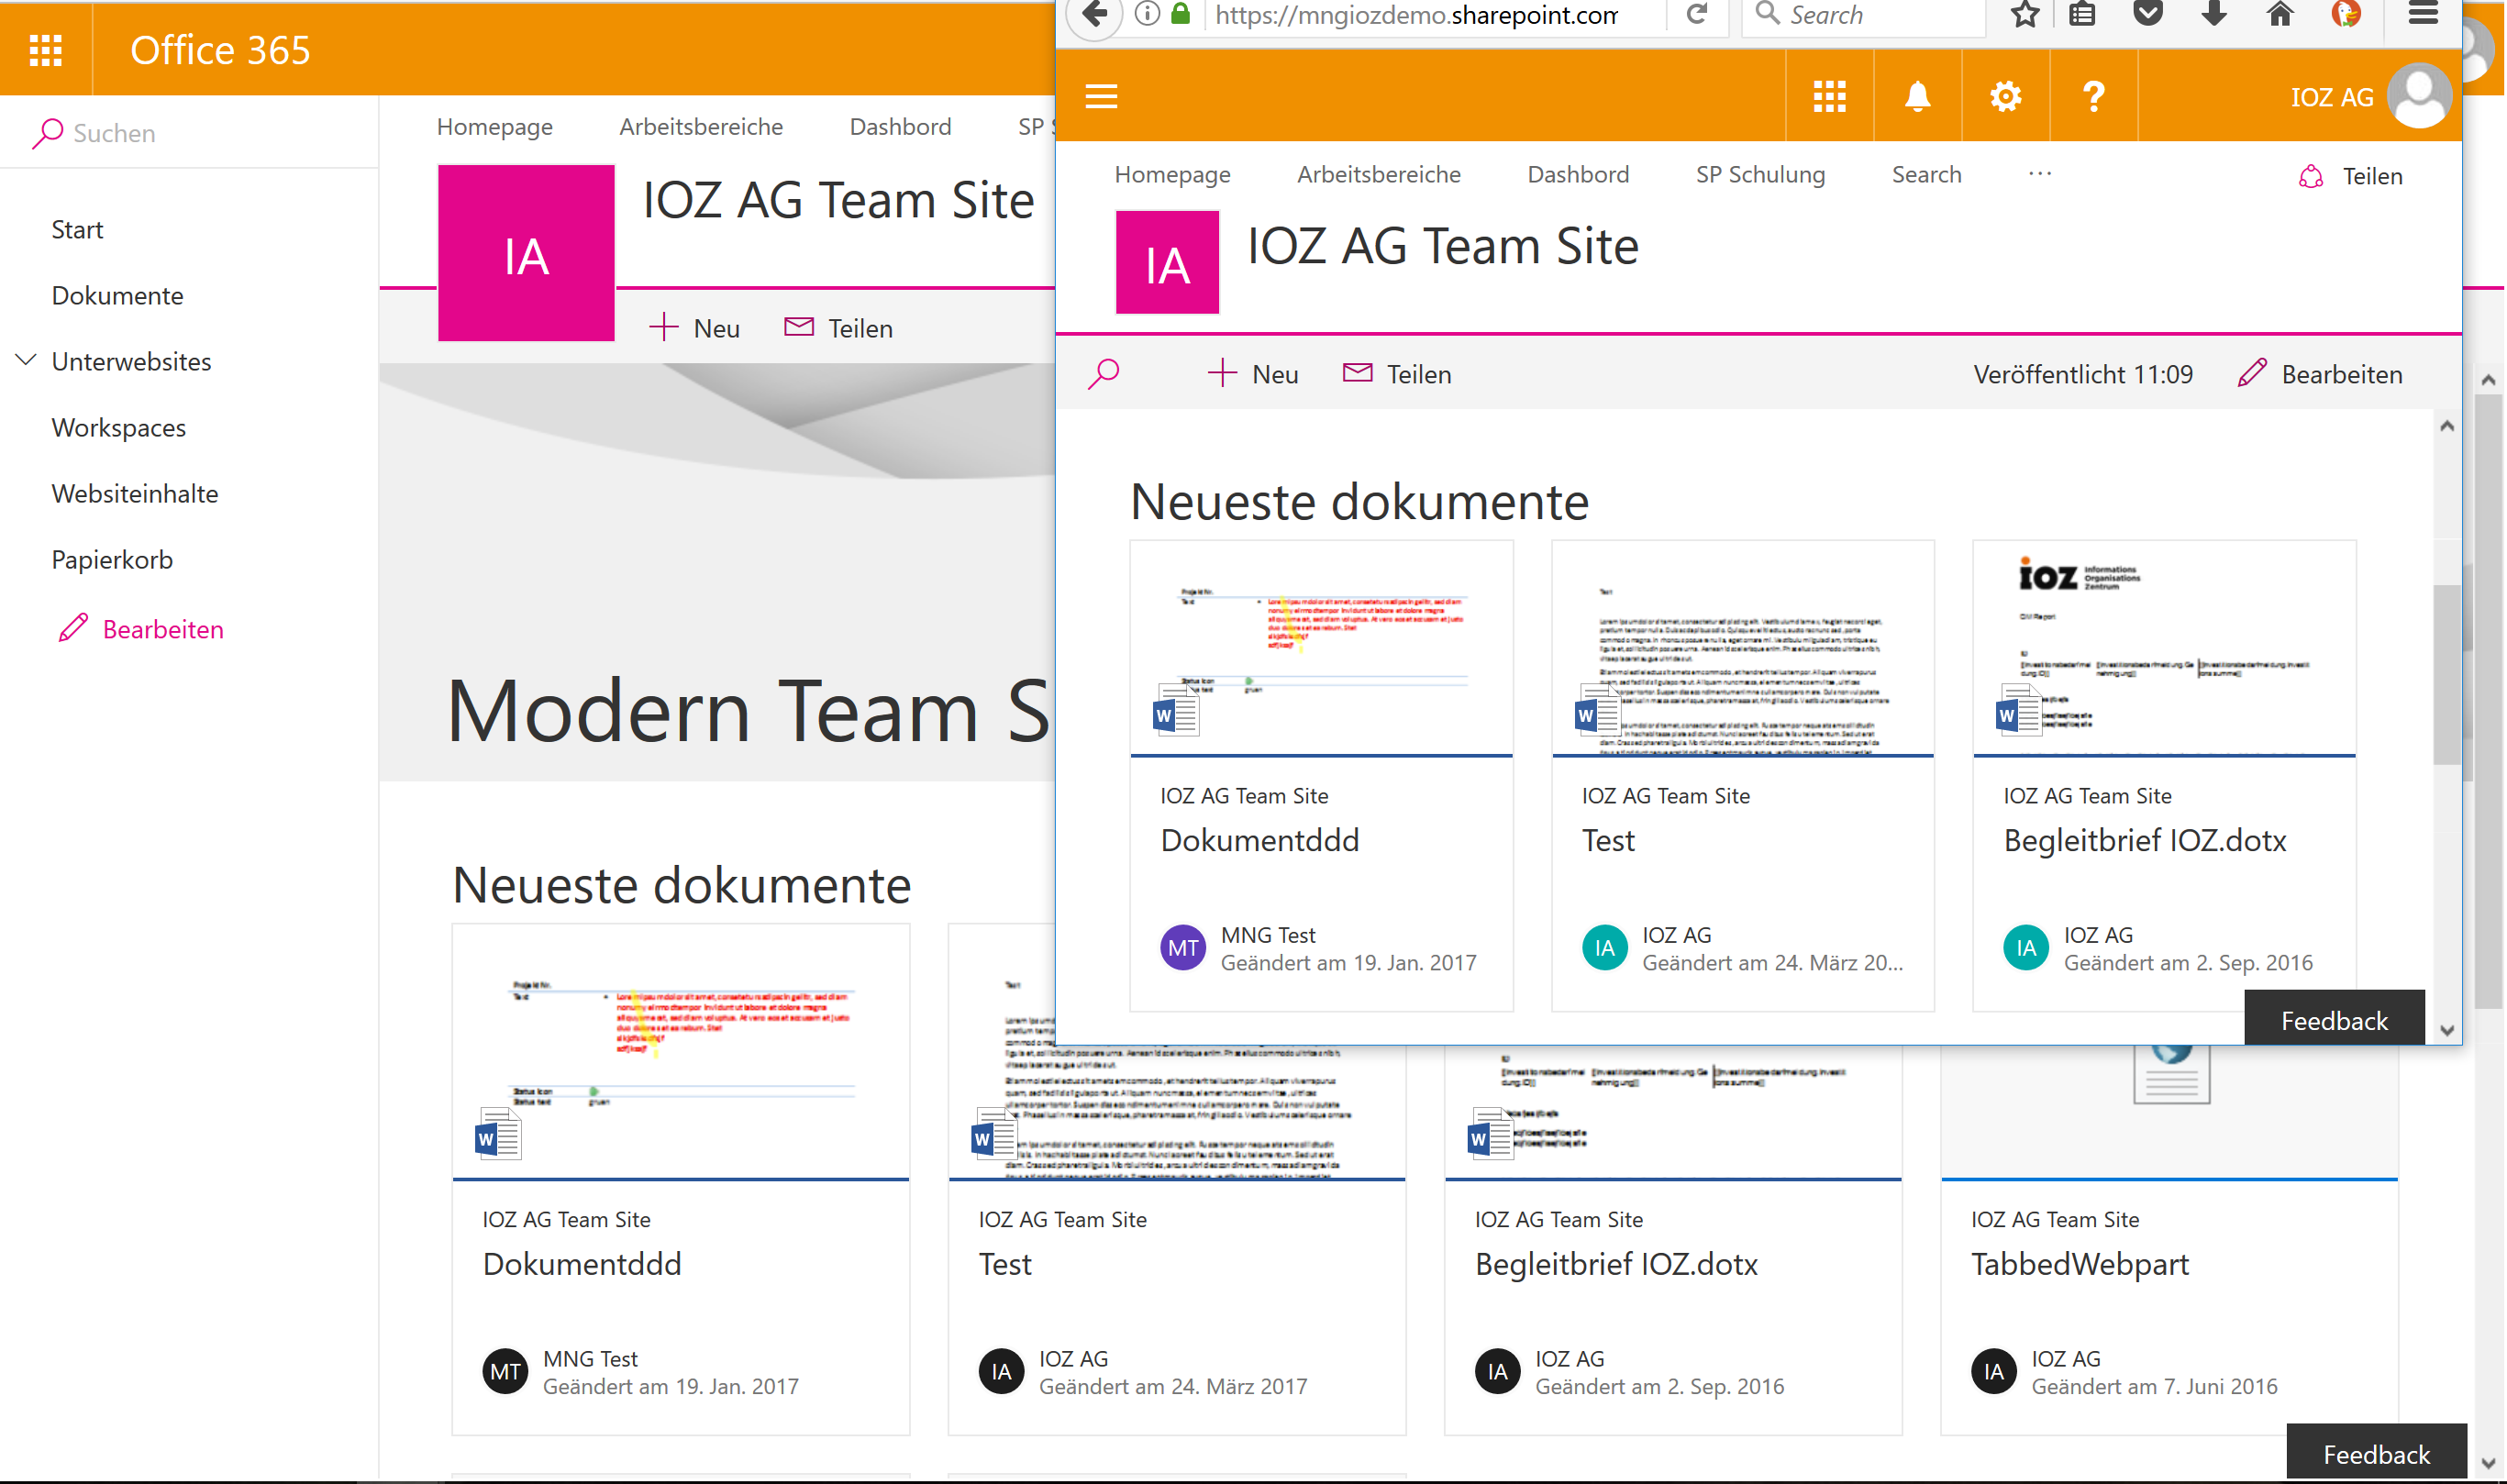Screen dimensions: 2507x1484
Task: Click the back arrow in the browser
Action: pos(1095,14)
